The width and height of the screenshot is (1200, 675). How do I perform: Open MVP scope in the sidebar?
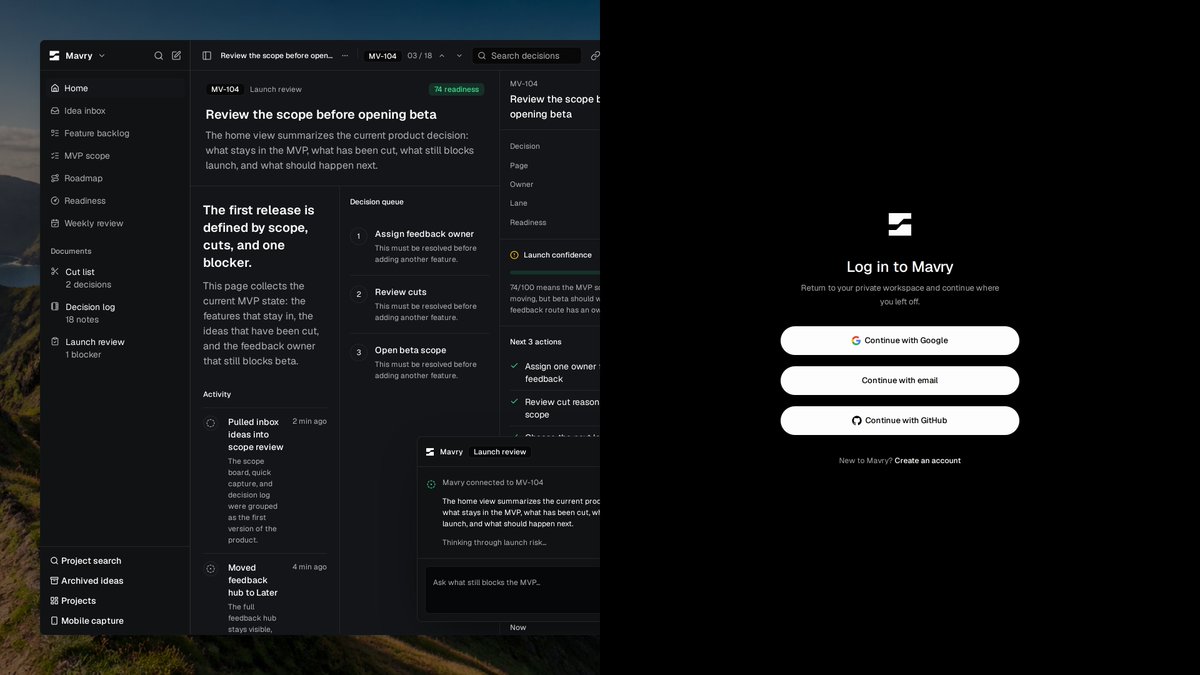tap(115, 156)
